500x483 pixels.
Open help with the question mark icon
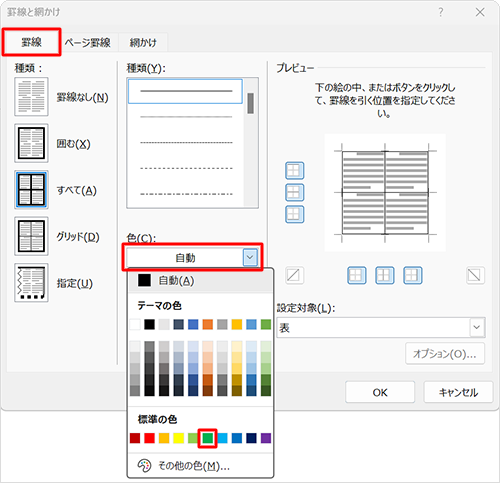pos(441,12)
